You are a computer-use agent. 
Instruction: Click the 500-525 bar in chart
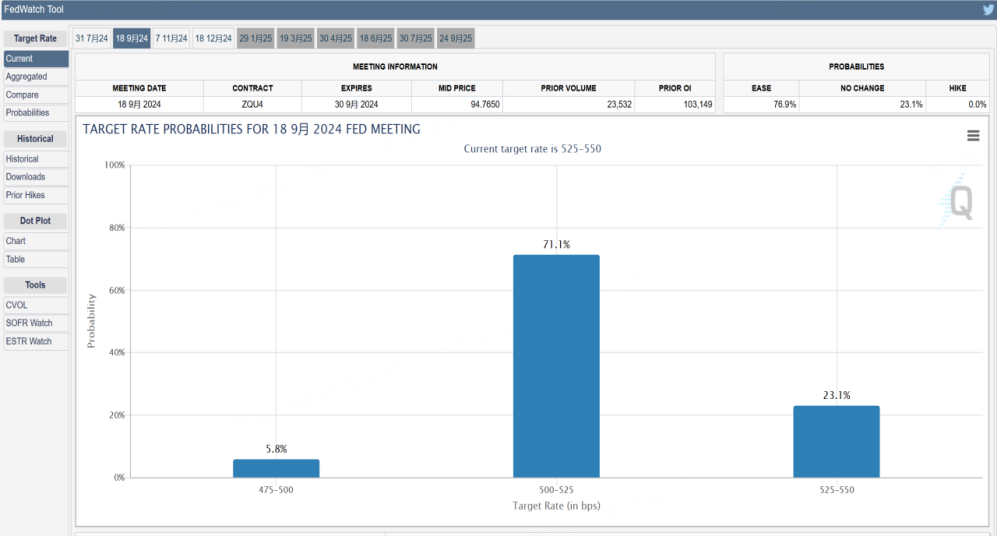[x=556, y=367]
